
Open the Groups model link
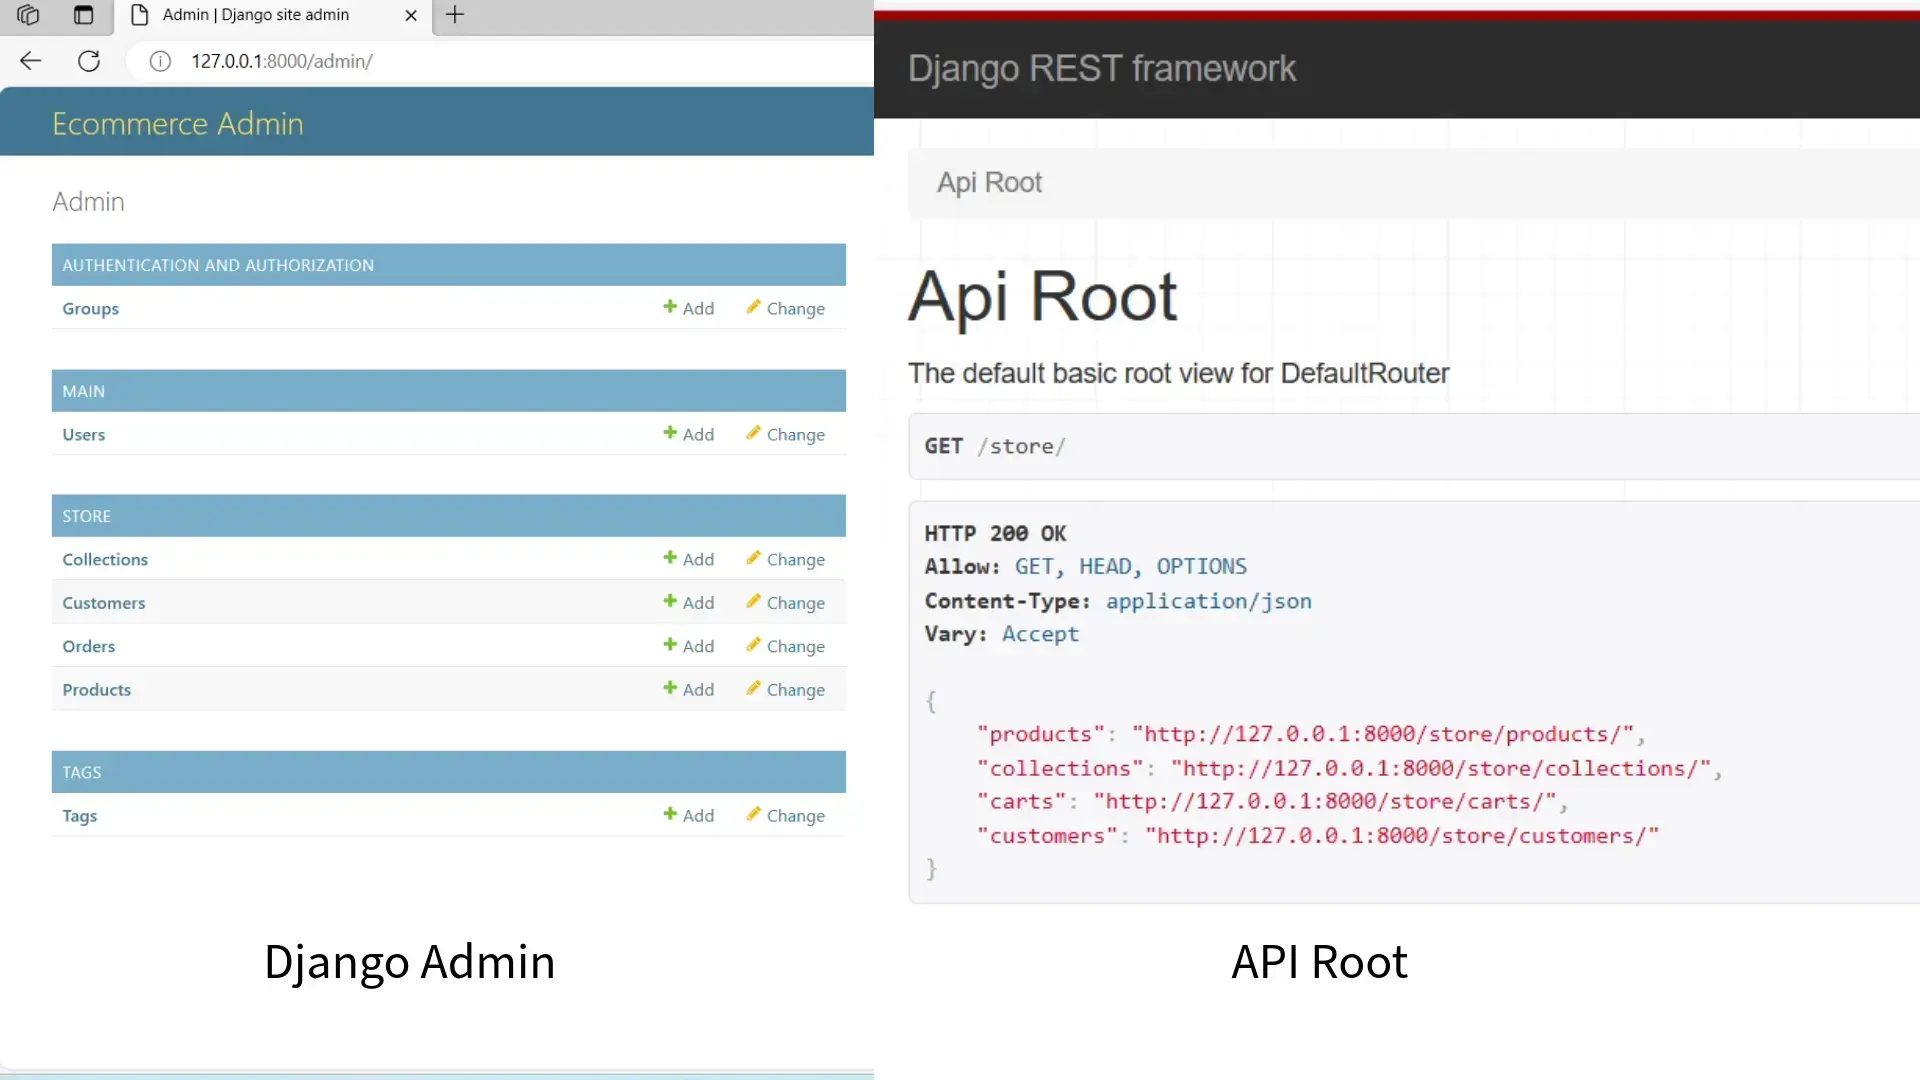(x=91, y=309)
